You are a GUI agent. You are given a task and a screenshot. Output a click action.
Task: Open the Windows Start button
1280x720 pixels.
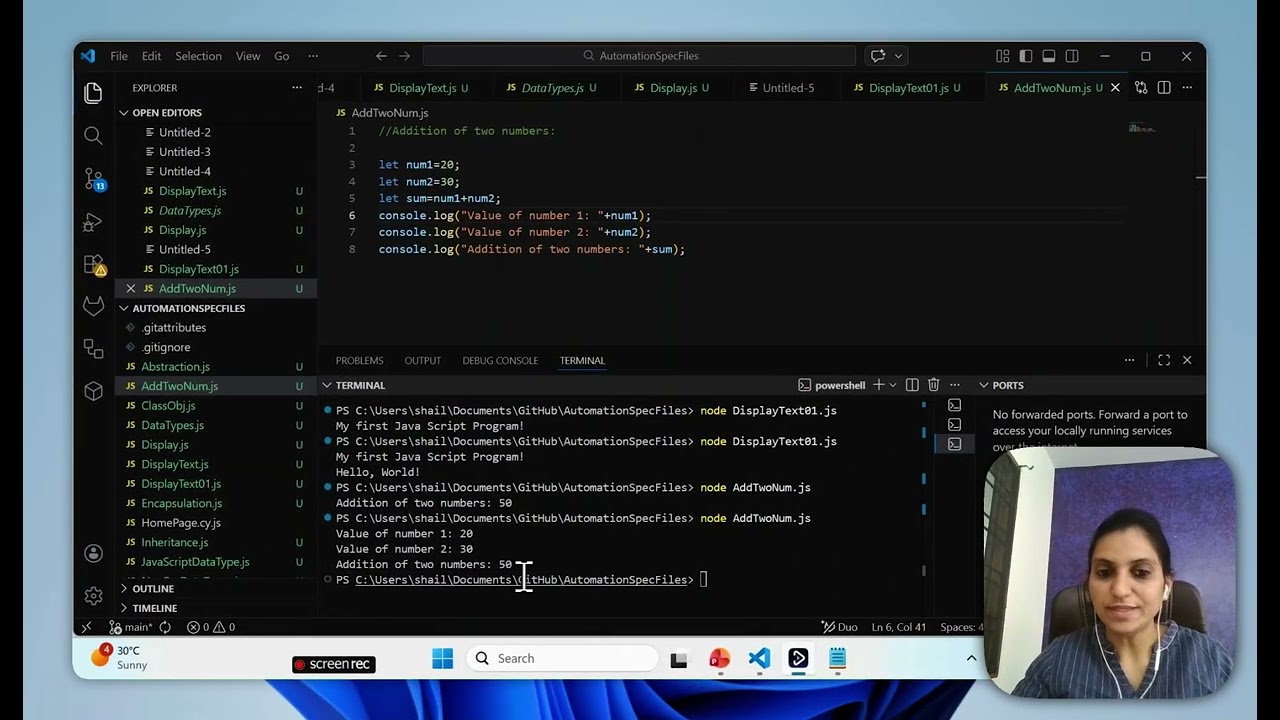[x=442, y=658]
